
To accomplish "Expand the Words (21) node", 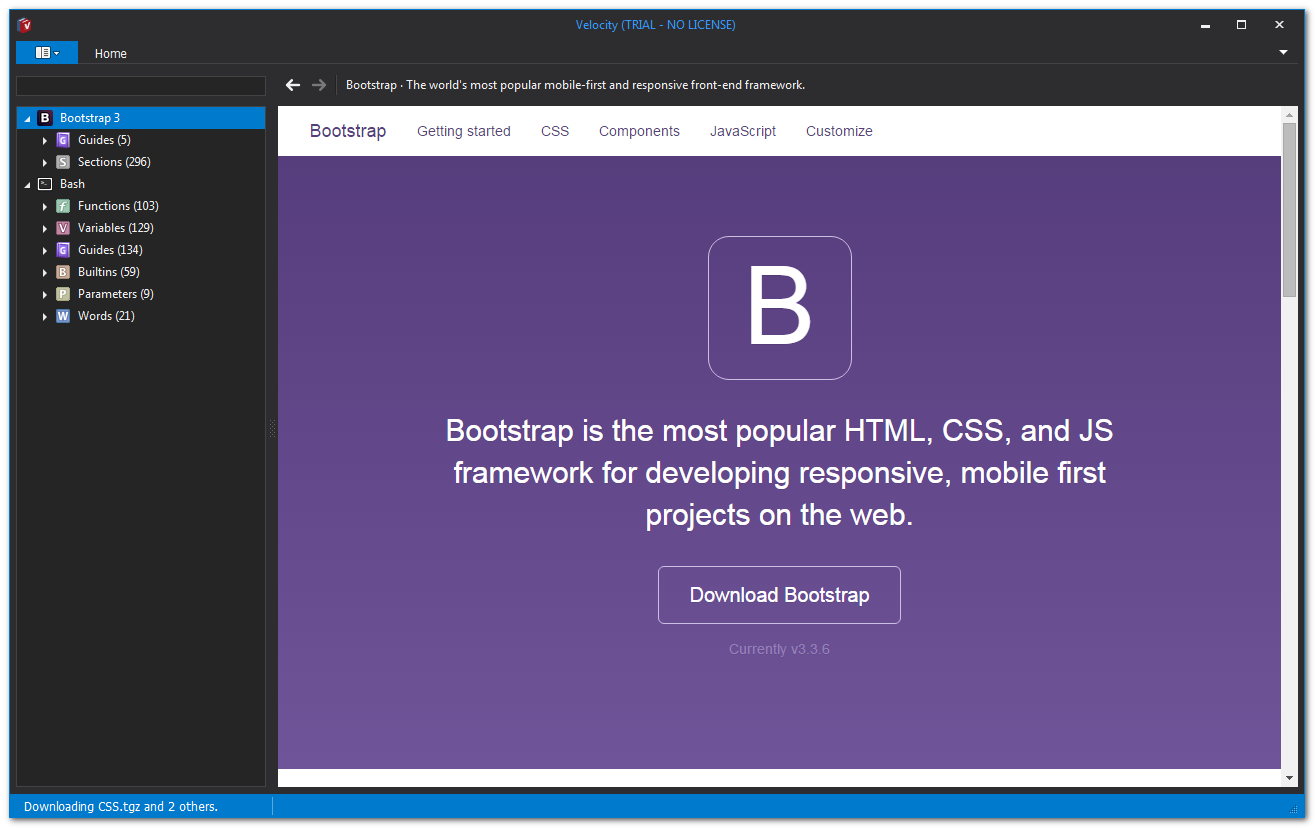I will 45,317.
